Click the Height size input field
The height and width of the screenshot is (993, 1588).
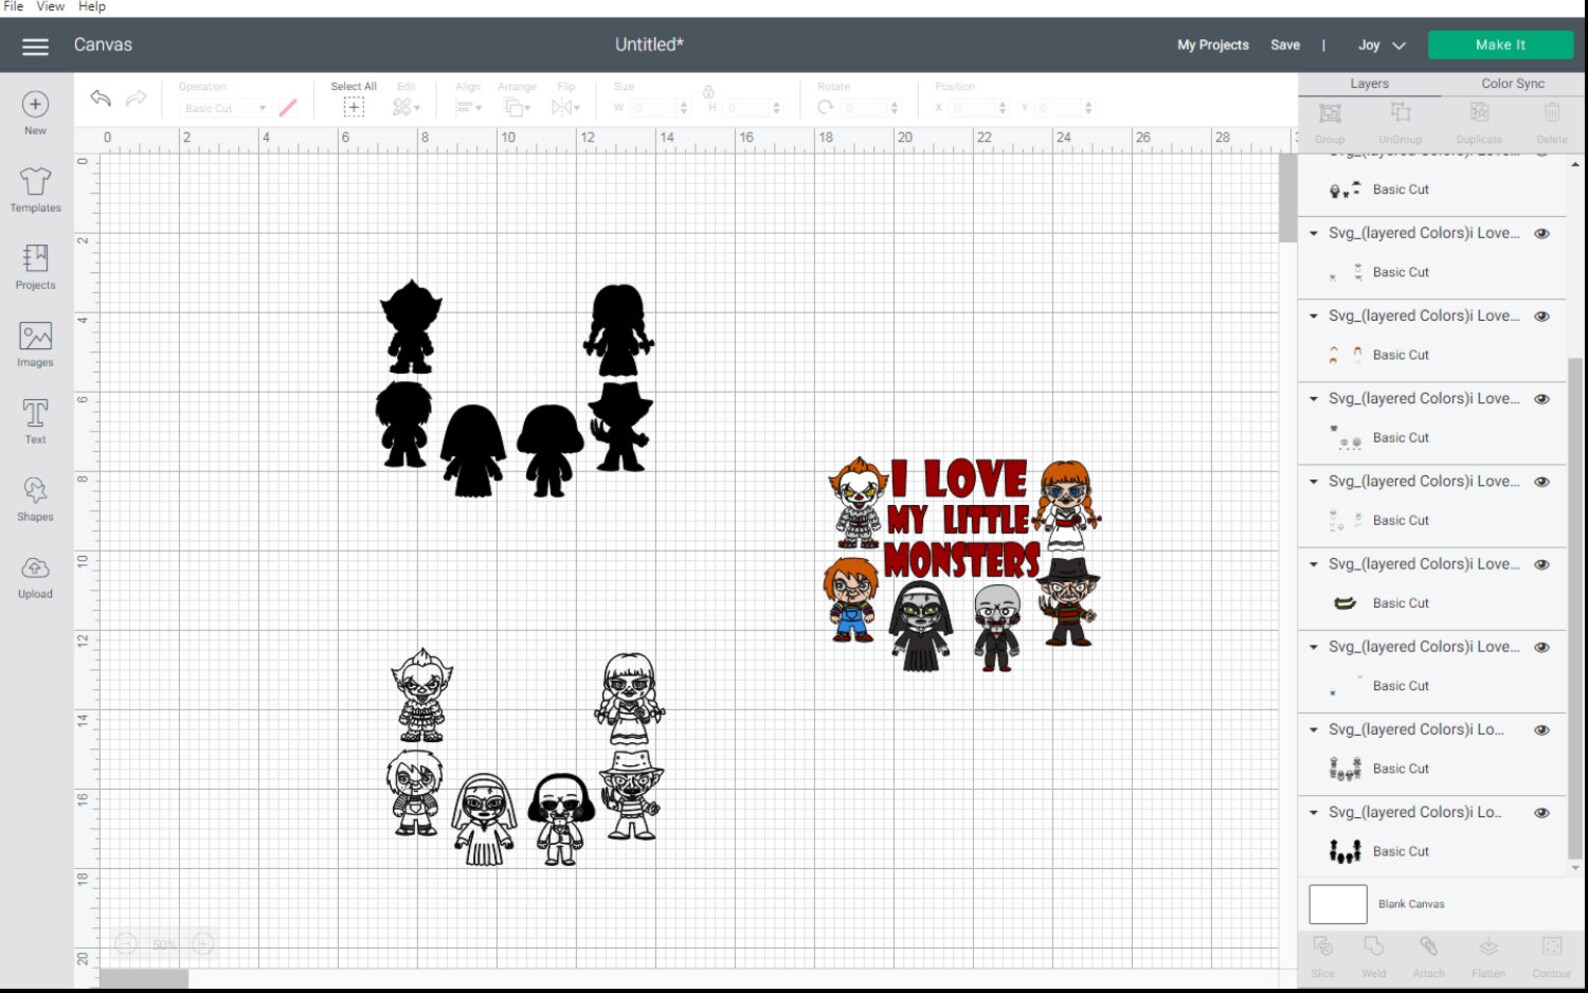coord(753,108)
